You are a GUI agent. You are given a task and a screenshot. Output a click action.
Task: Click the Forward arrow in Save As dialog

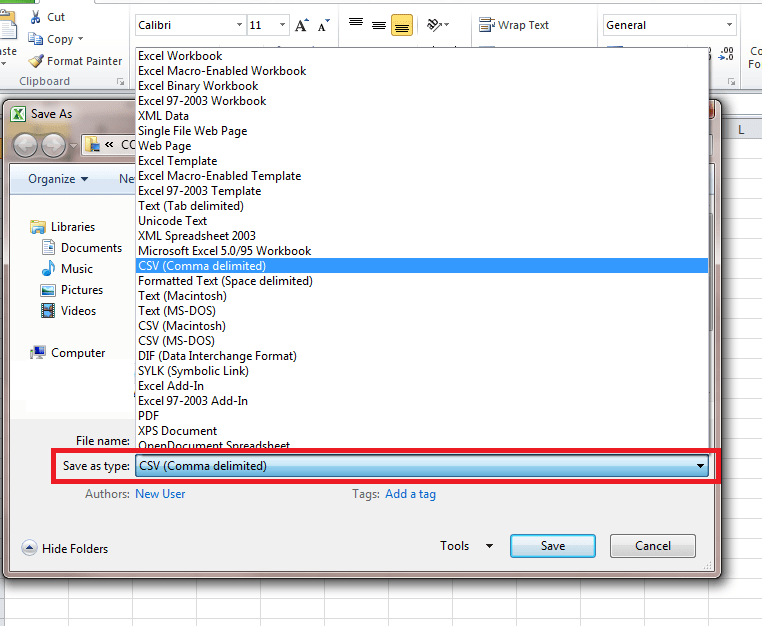click(53, 145)
